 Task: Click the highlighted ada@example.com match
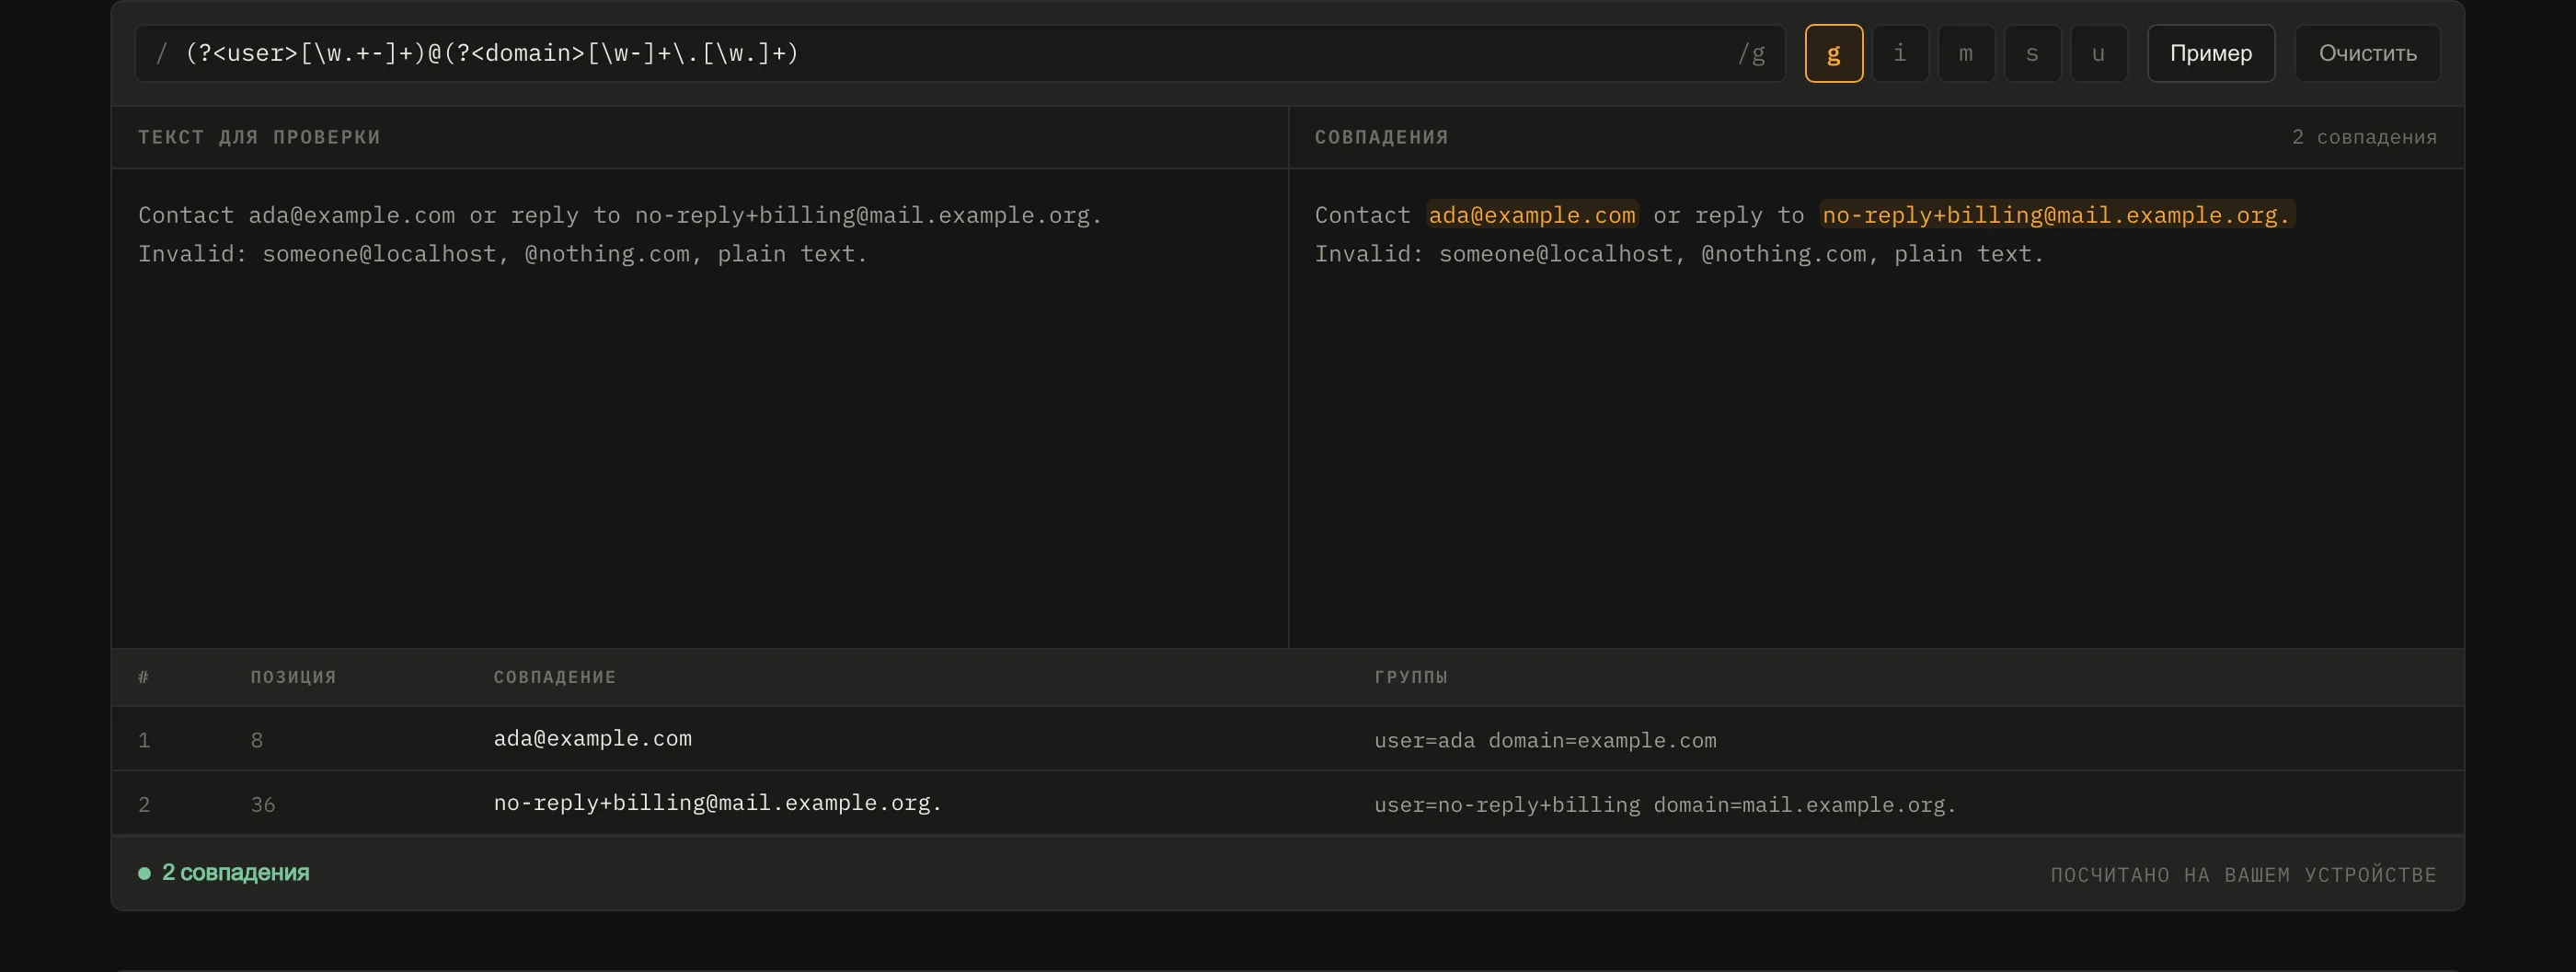pos(1532,215)
